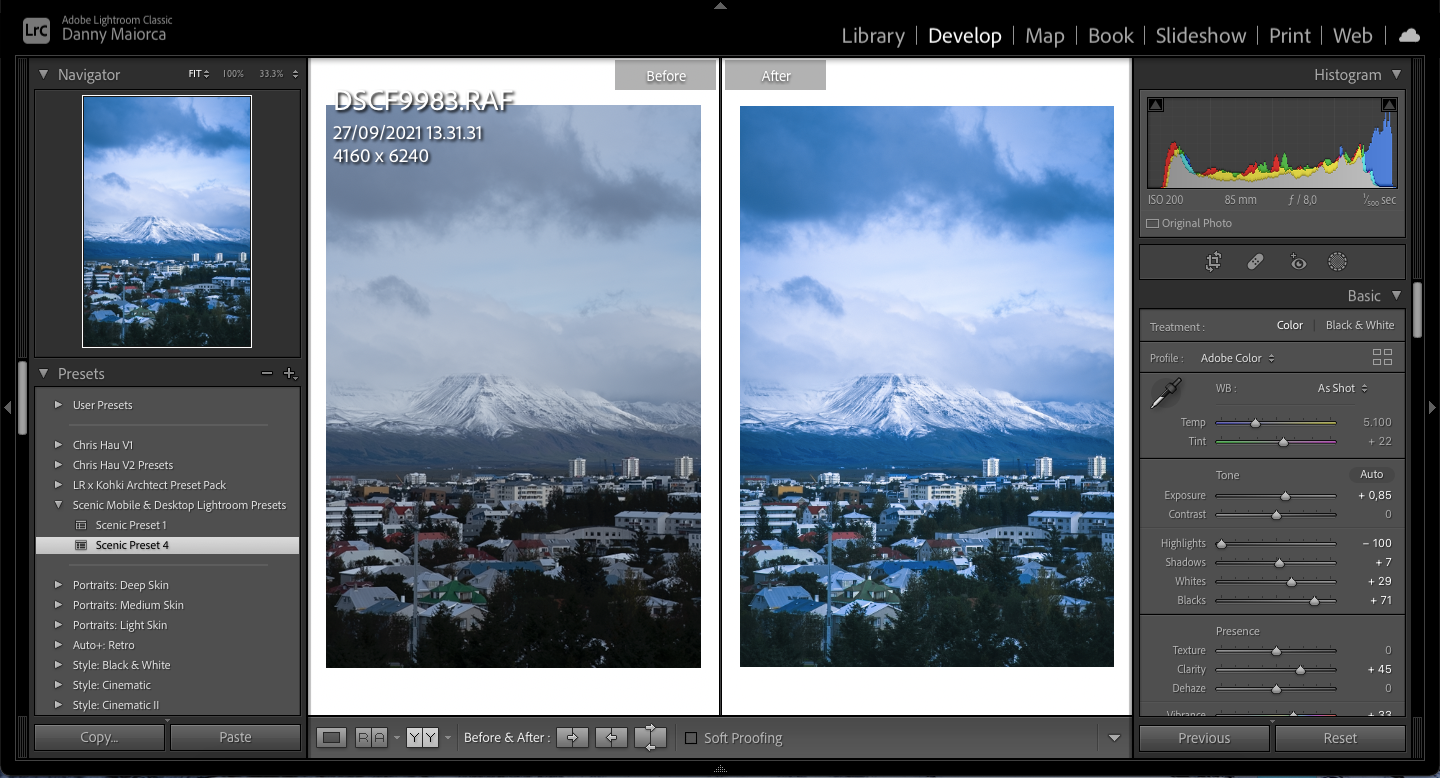Switch to the Web module
Image resolution: width=1440 pixels, height=778 pixels.
point(1352,36)
